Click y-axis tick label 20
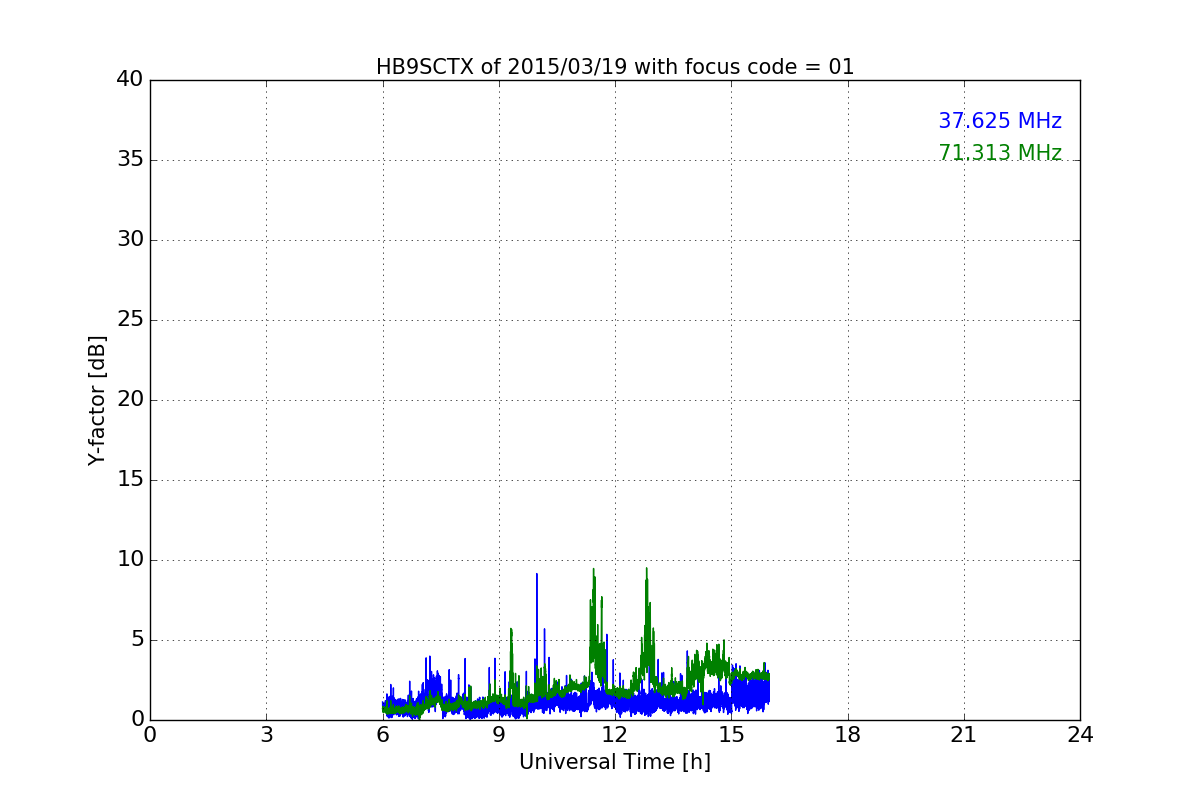1200x800 pixels. pyautogui.click(x=130, y=400)
